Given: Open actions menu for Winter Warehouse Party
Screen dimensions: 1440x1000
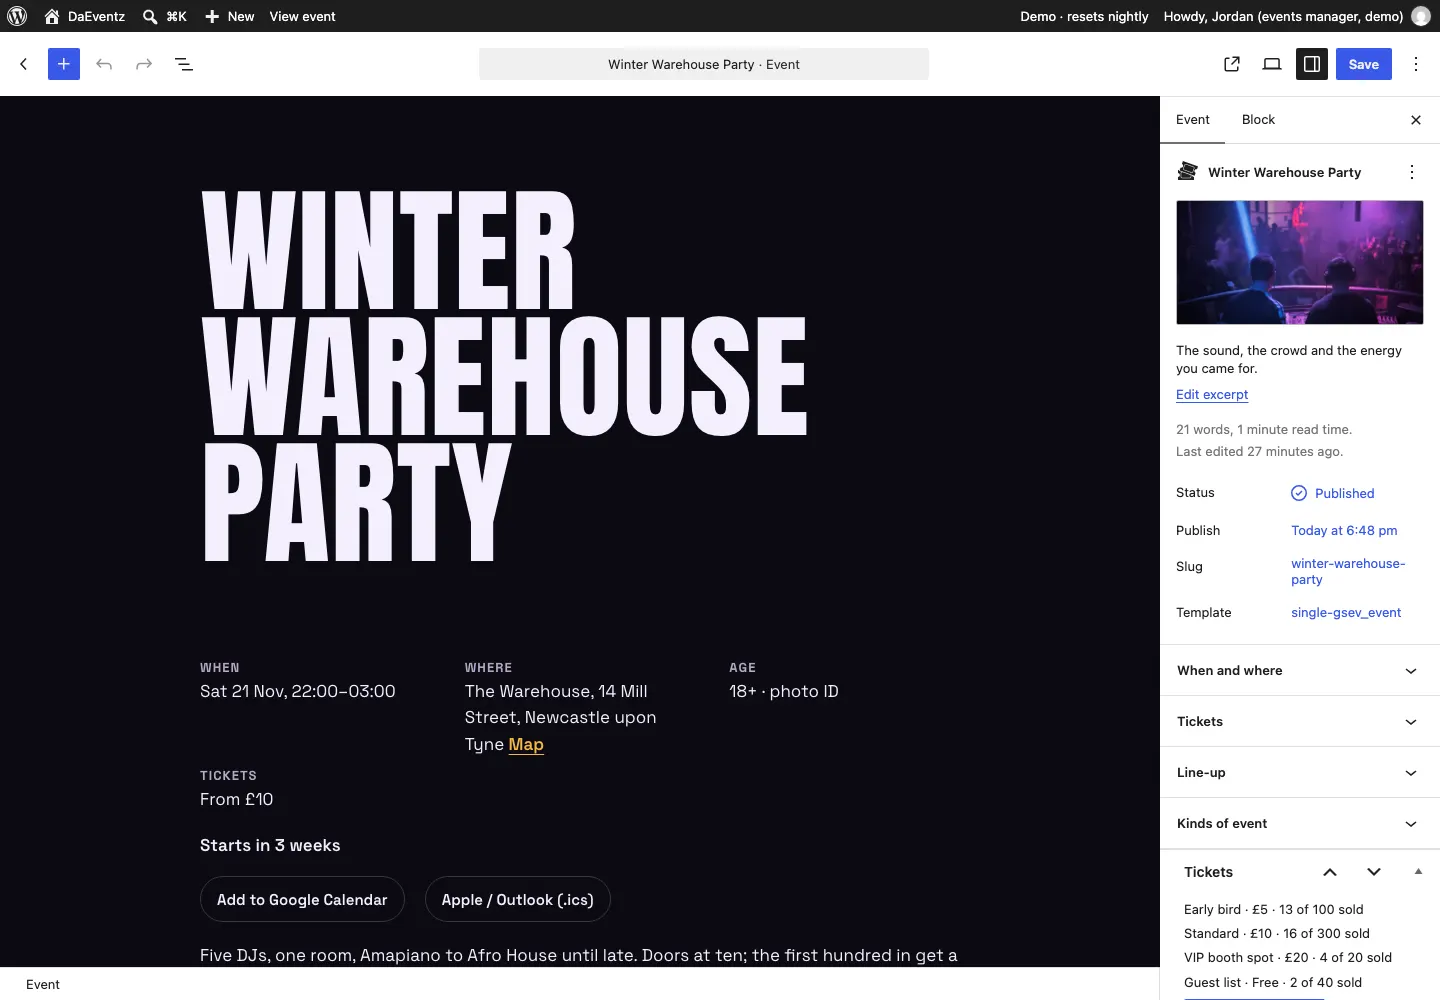Looking at the screenshot, I should 1412,172.
